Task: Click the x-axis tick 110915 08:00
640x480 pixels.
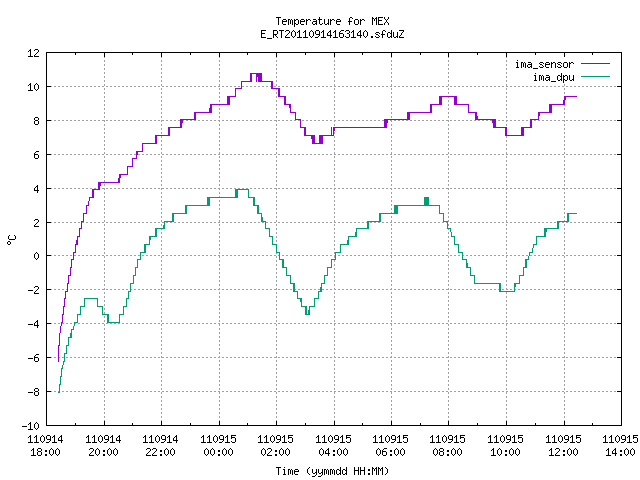Action: [448, 446]
